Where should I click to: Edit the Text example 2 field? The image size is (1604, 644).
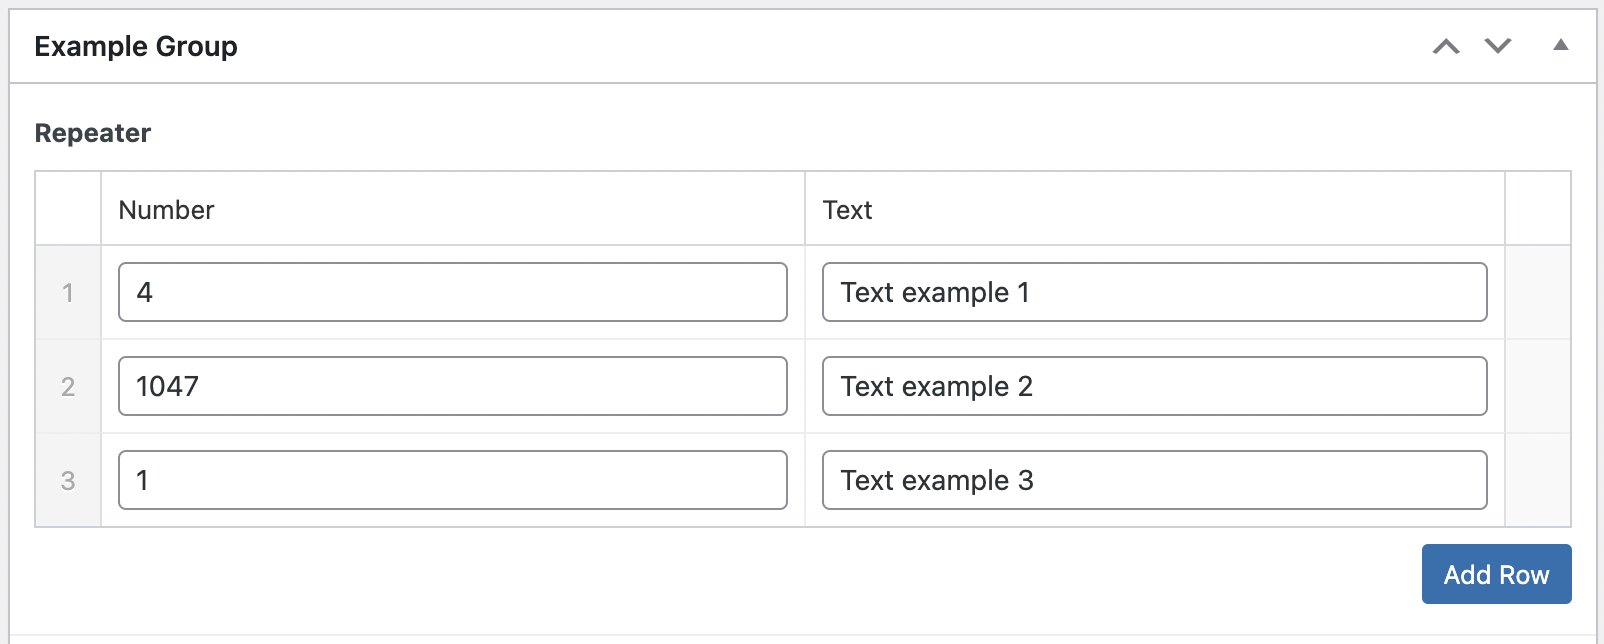coord(1154,386)
